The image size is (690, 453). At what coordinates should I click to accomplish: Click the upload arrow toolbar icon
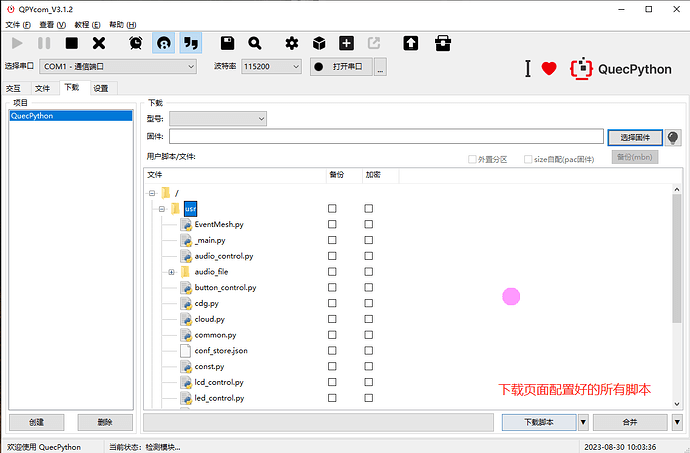(x=411, y=43)
